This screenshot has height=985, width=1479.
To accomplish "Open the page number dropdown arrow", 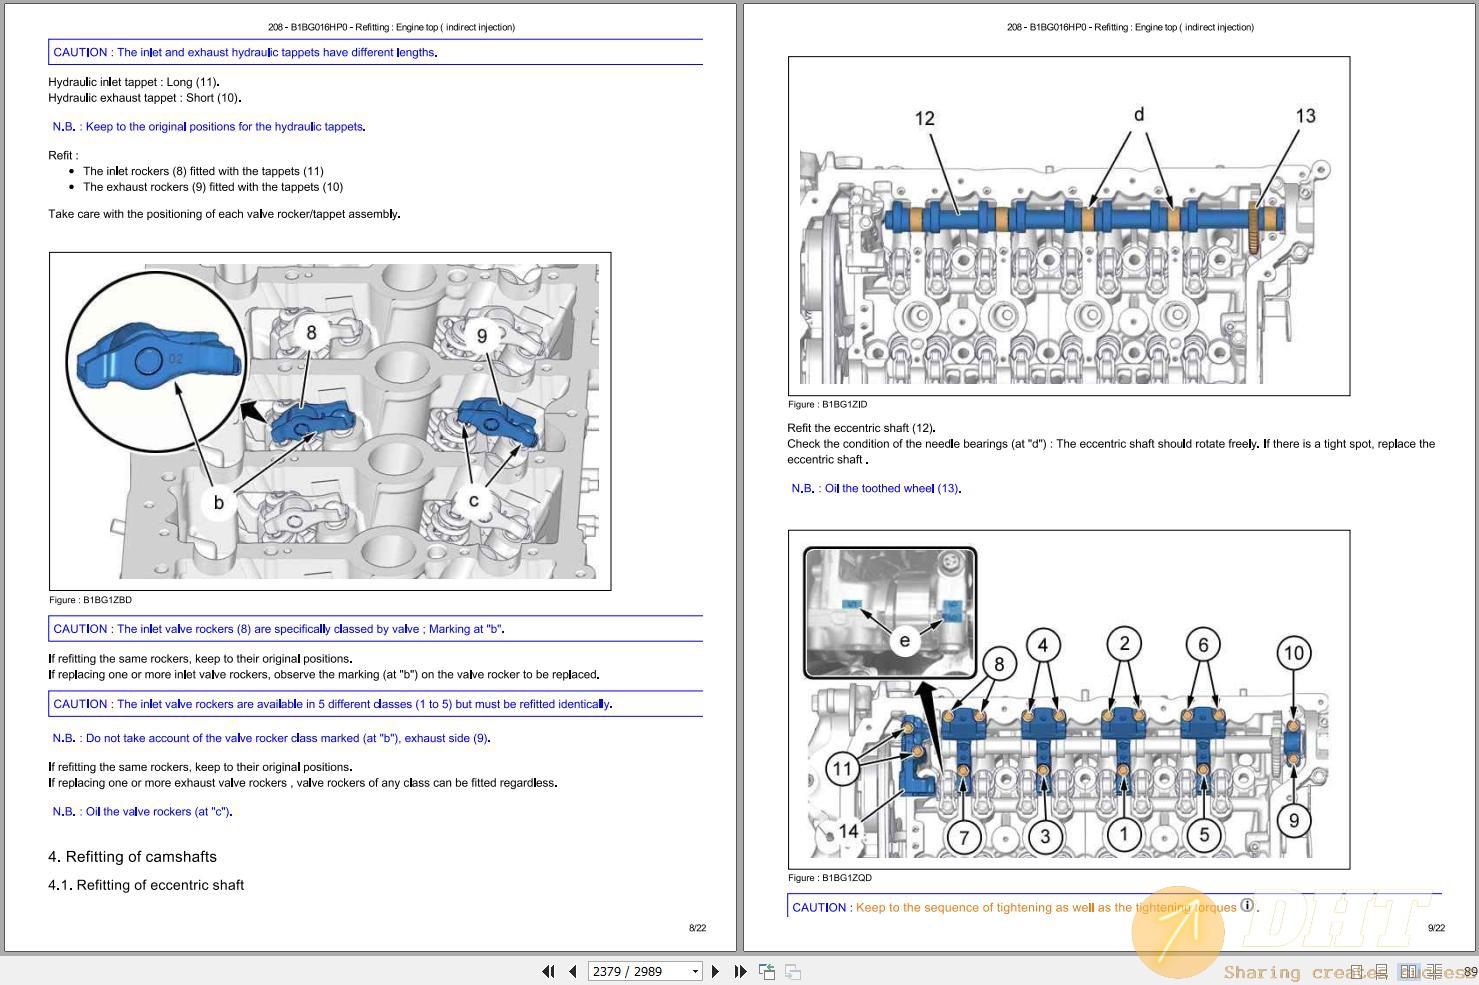I will tap(695, 971).
